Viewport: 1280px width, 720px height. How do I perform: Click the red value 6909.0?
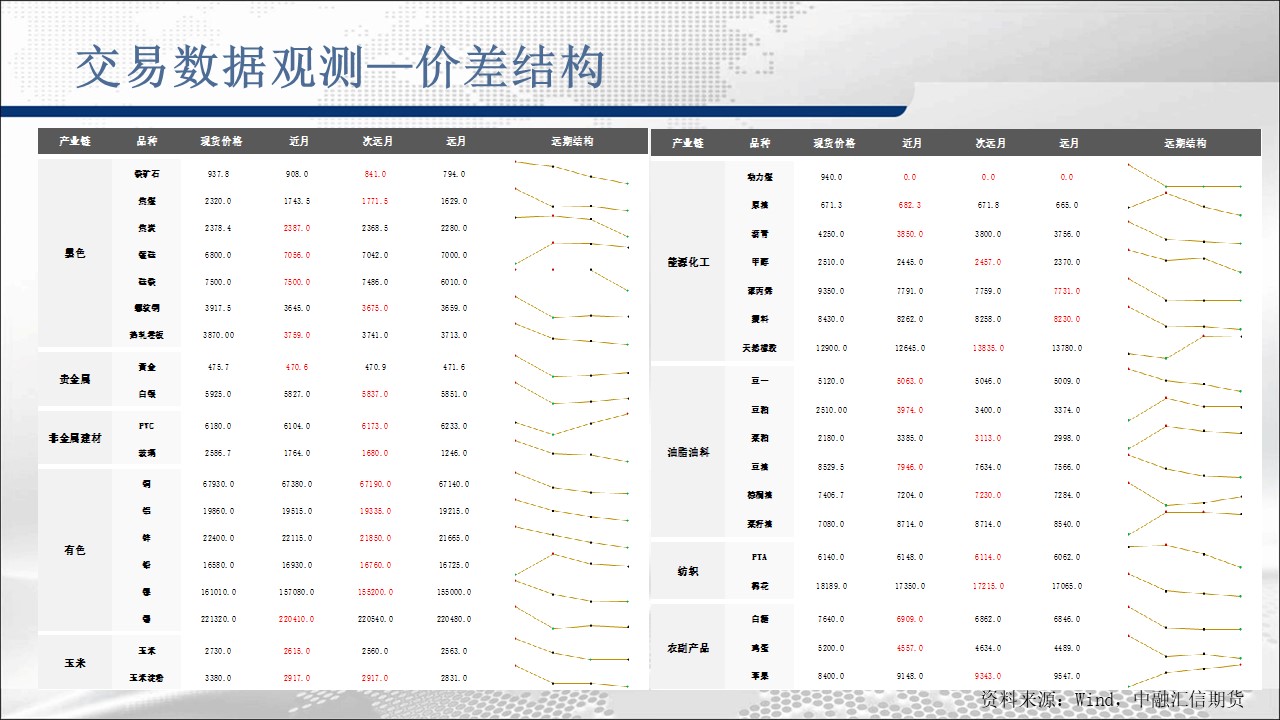point(911,619)
